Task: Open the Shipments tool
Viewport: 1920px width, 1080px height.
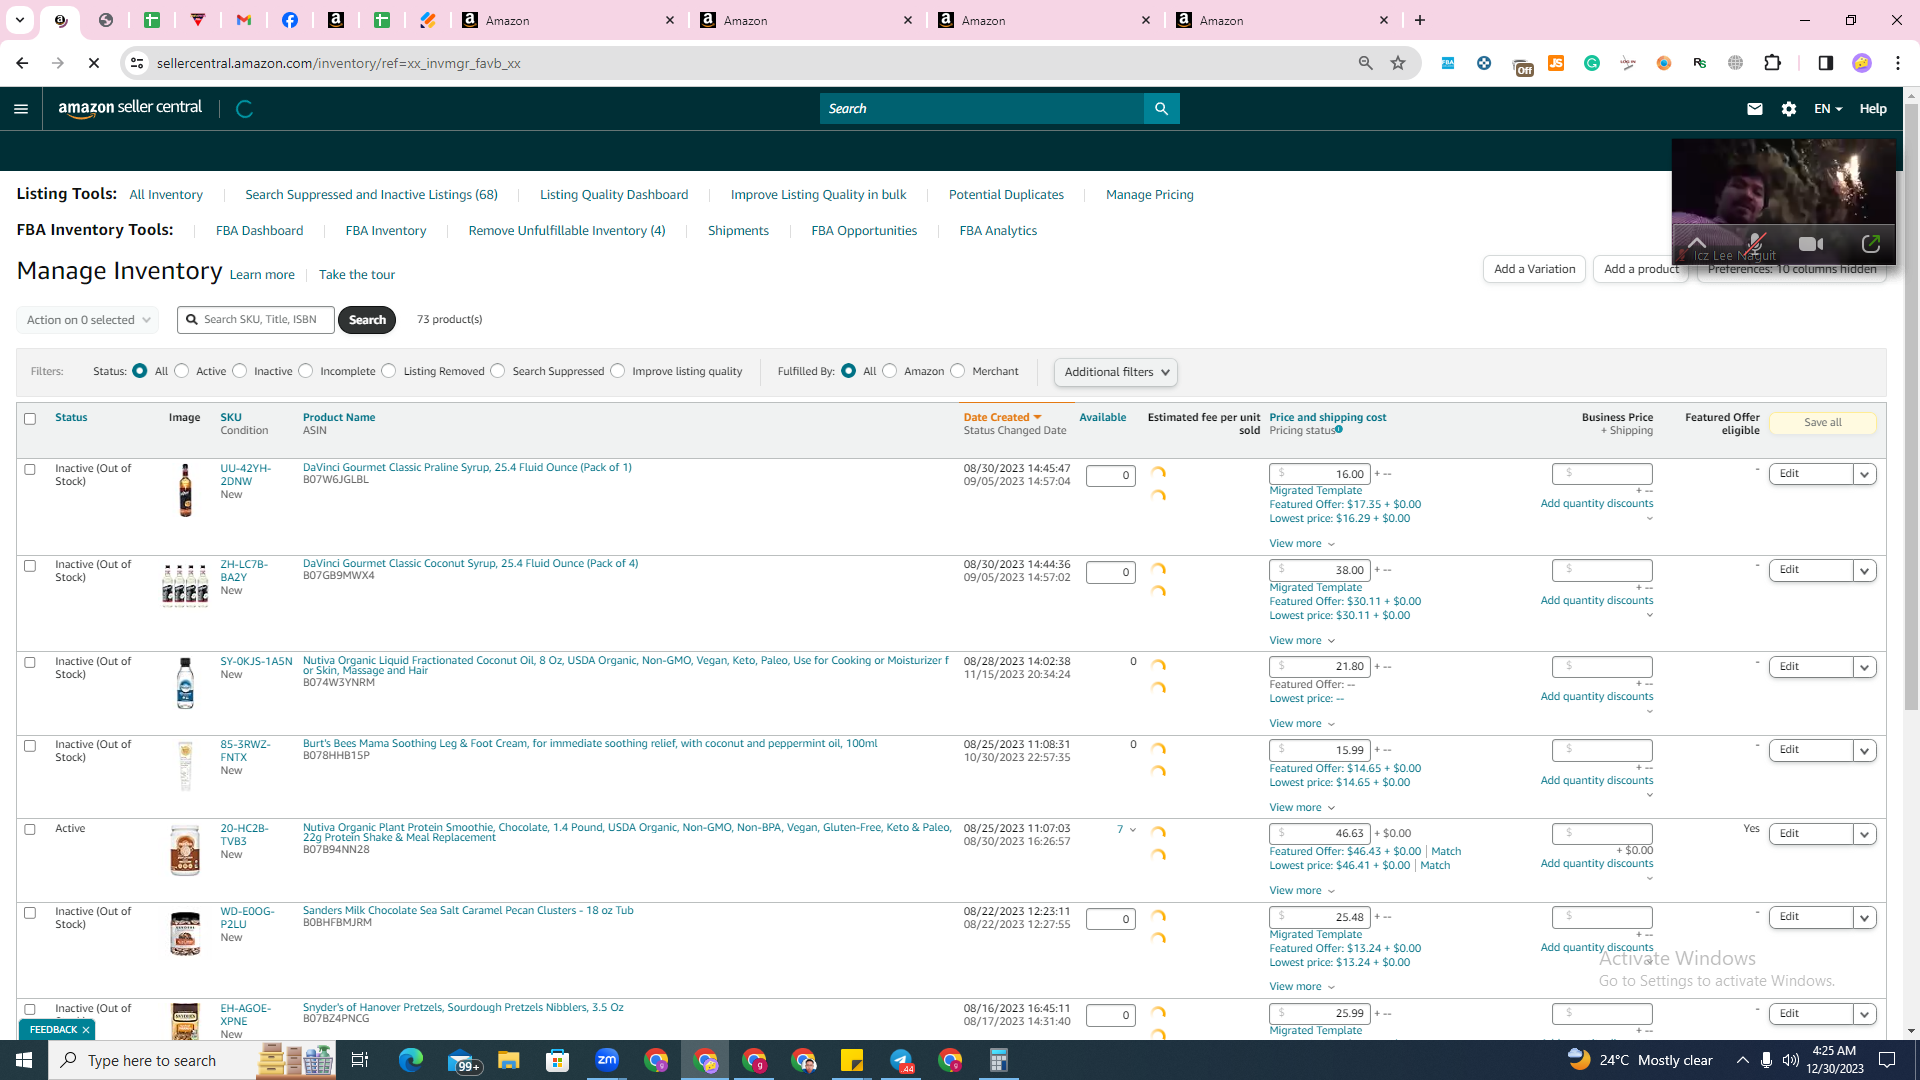Action: tap(738, 231)
